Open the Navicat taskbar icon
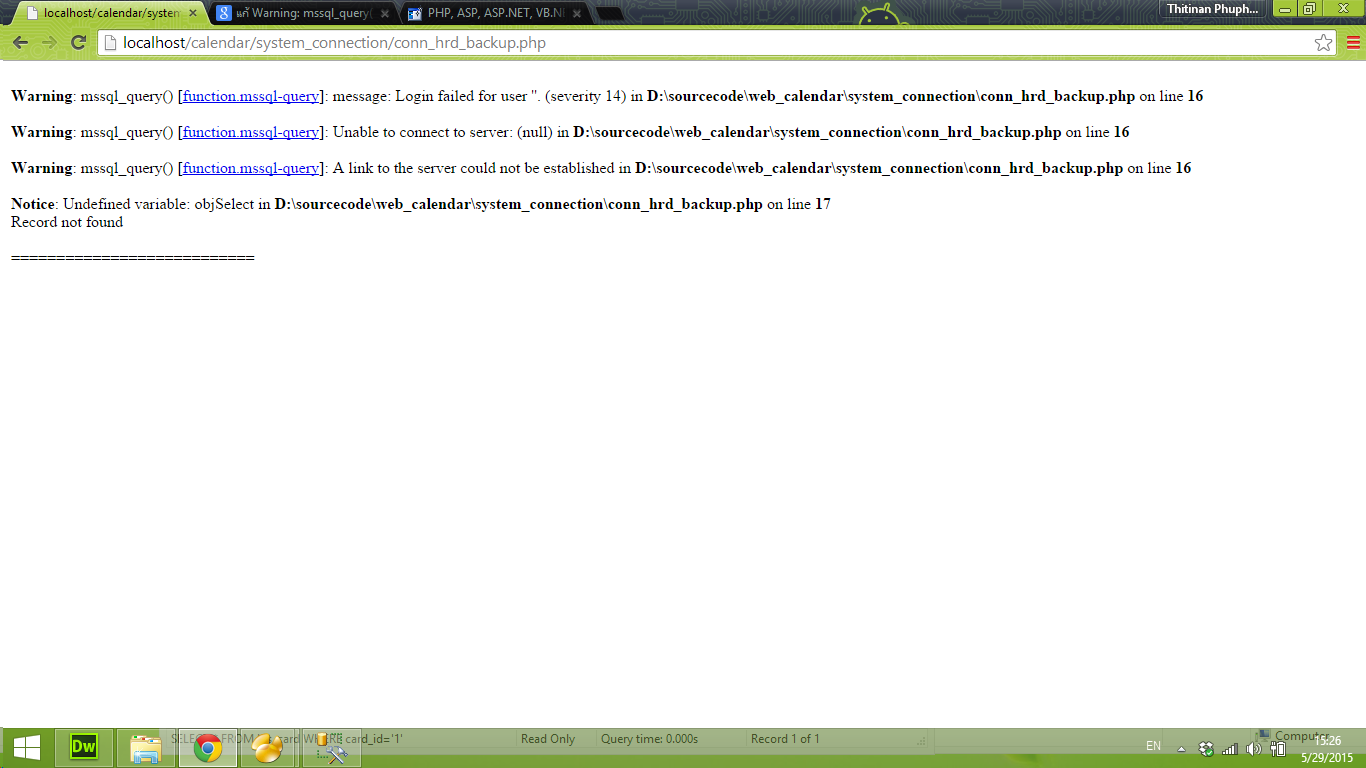The width and height of the screenshot is (1366, 768). pos(268,748)
